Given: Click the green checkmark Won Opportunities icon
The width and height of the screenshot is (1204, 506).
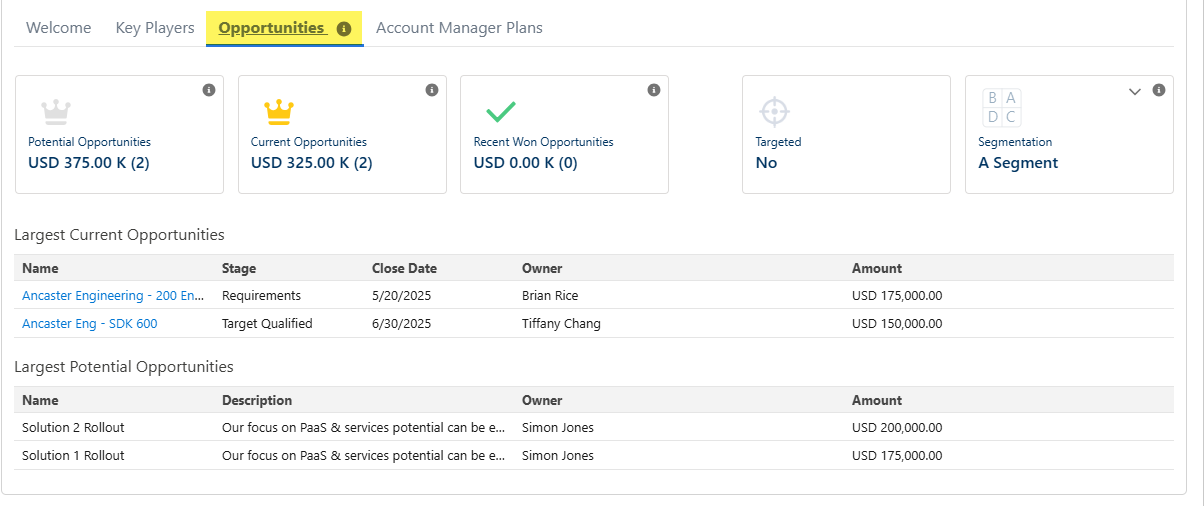Looking at the screenshot, I should (x=500, y=110).
